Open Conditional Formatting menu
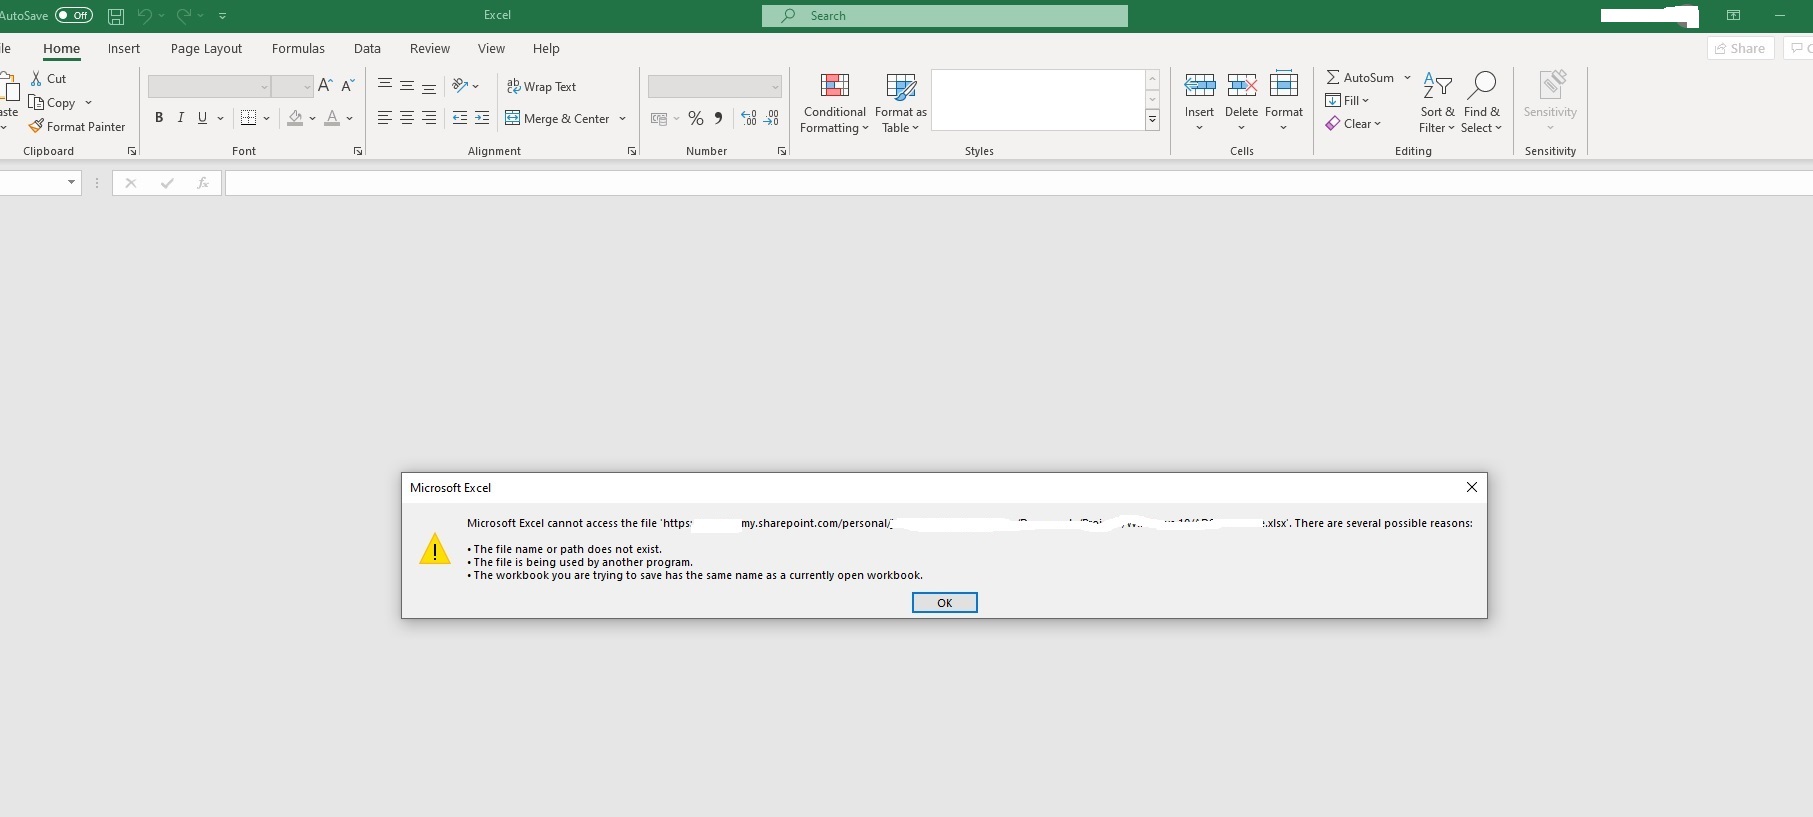Viewport: 1813px width, 817px height. tap(834, 103)
